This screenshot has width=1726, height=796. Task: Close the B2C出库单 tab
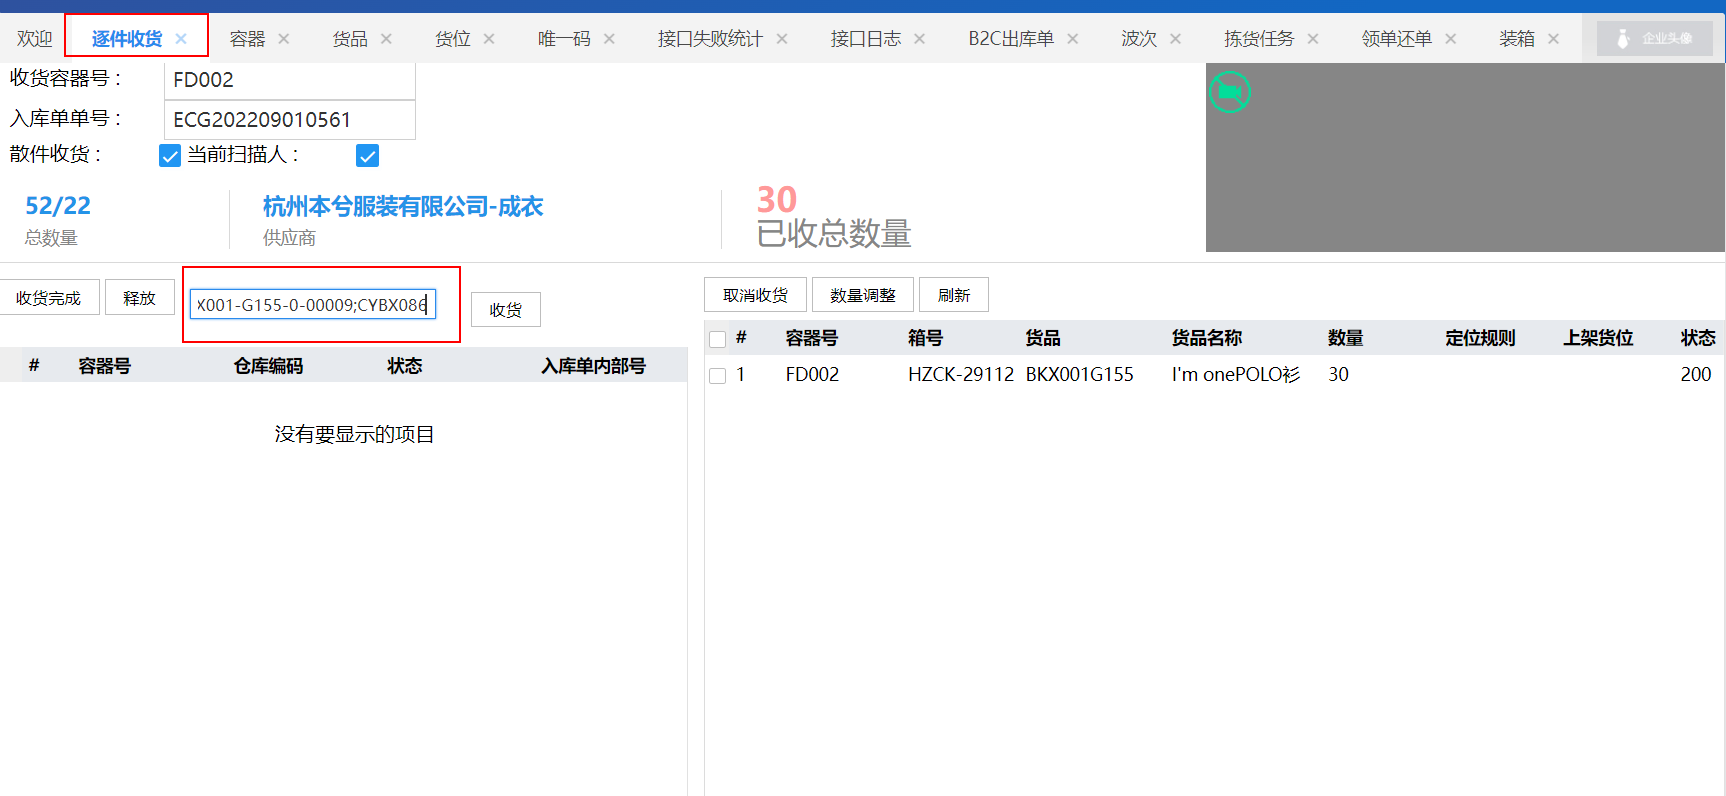pos(1073,39)
